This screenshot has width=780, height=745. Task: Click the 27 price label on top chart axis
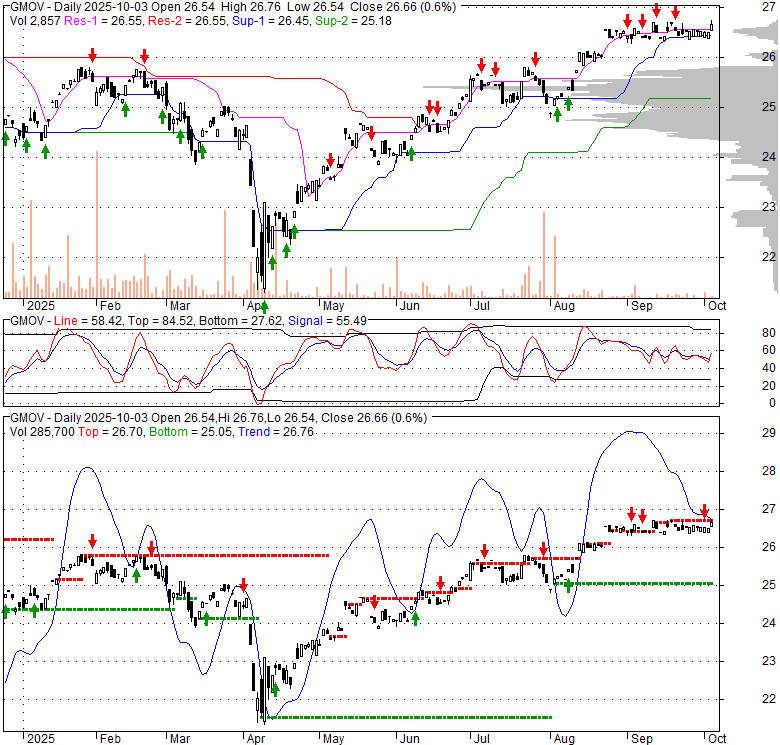(769, 6)
